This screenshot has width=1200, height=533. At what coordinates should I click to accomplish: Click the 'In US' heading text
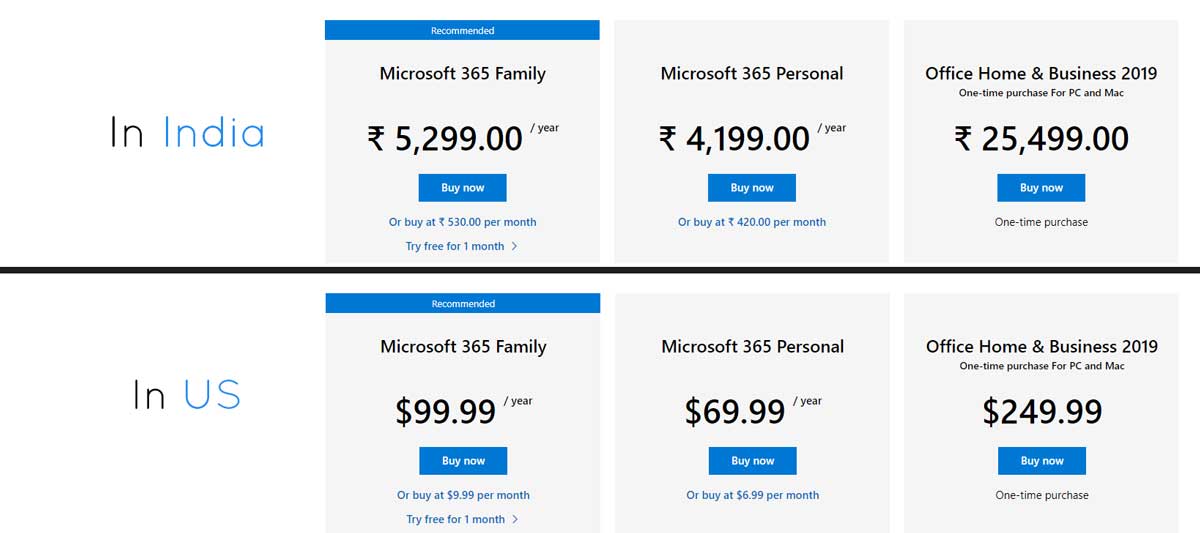tap(187, 396)
